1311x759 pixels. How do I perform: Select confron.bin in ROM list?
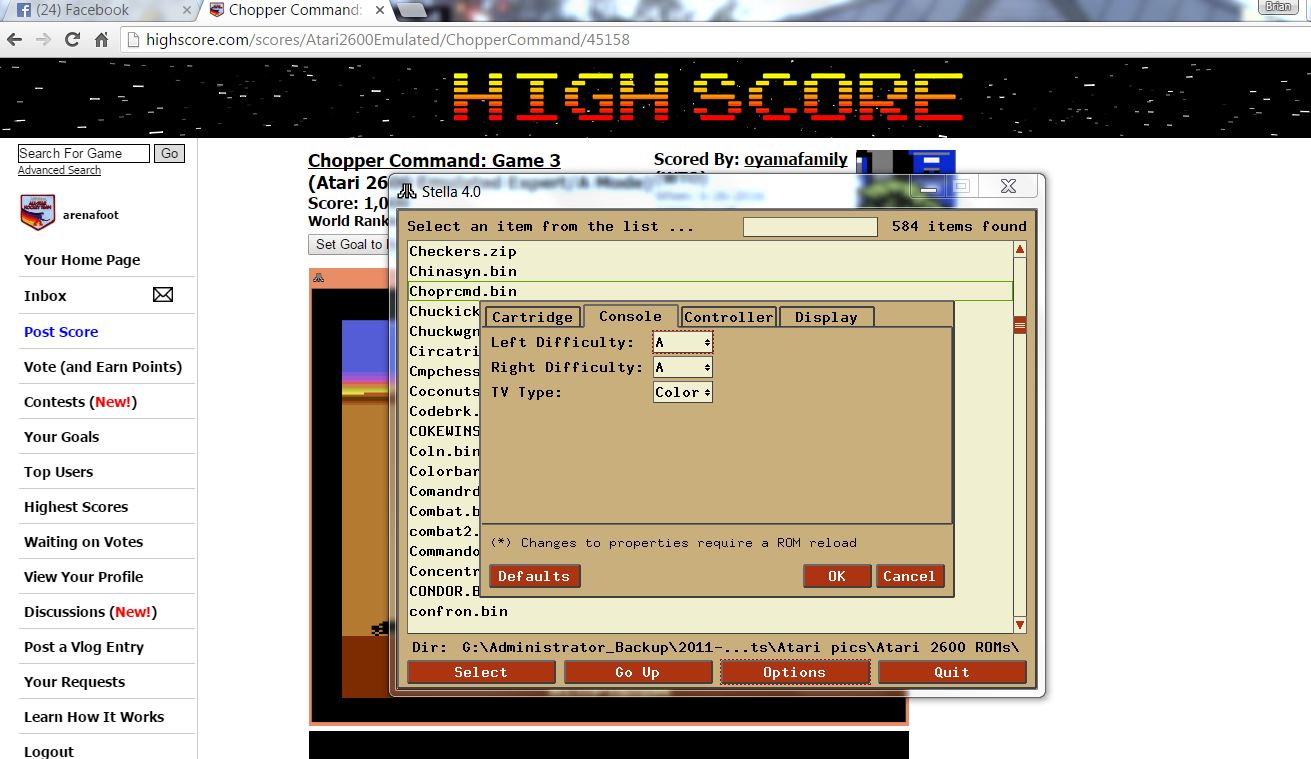710,611
